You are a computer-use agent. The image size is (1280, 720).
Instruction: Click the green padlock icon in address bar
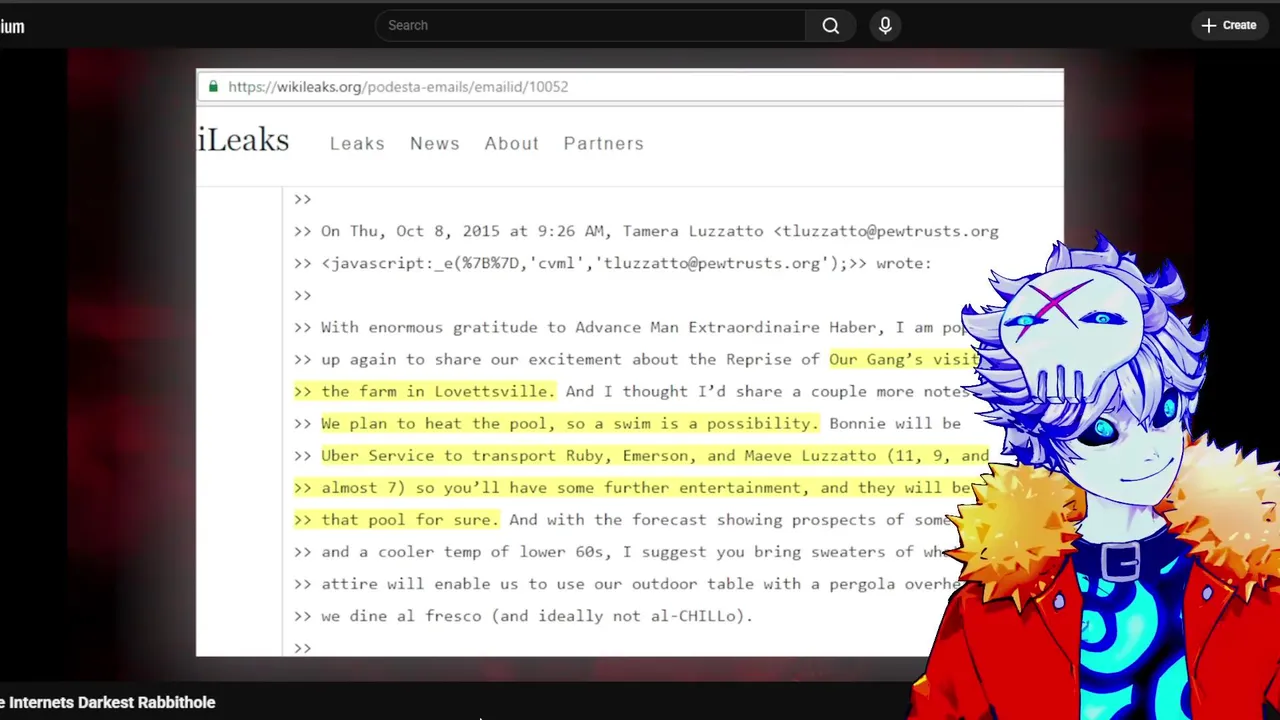[213, 87]
